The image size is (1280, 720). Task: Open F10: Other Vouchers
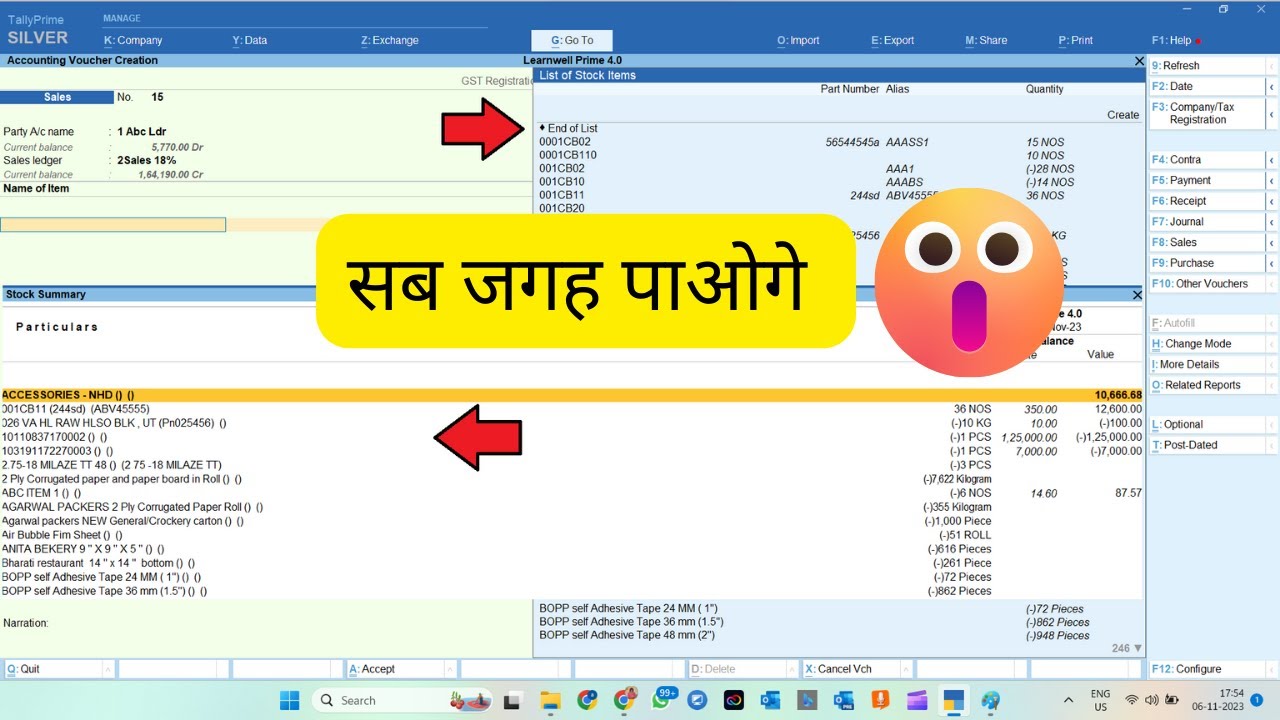(1207, 284)
